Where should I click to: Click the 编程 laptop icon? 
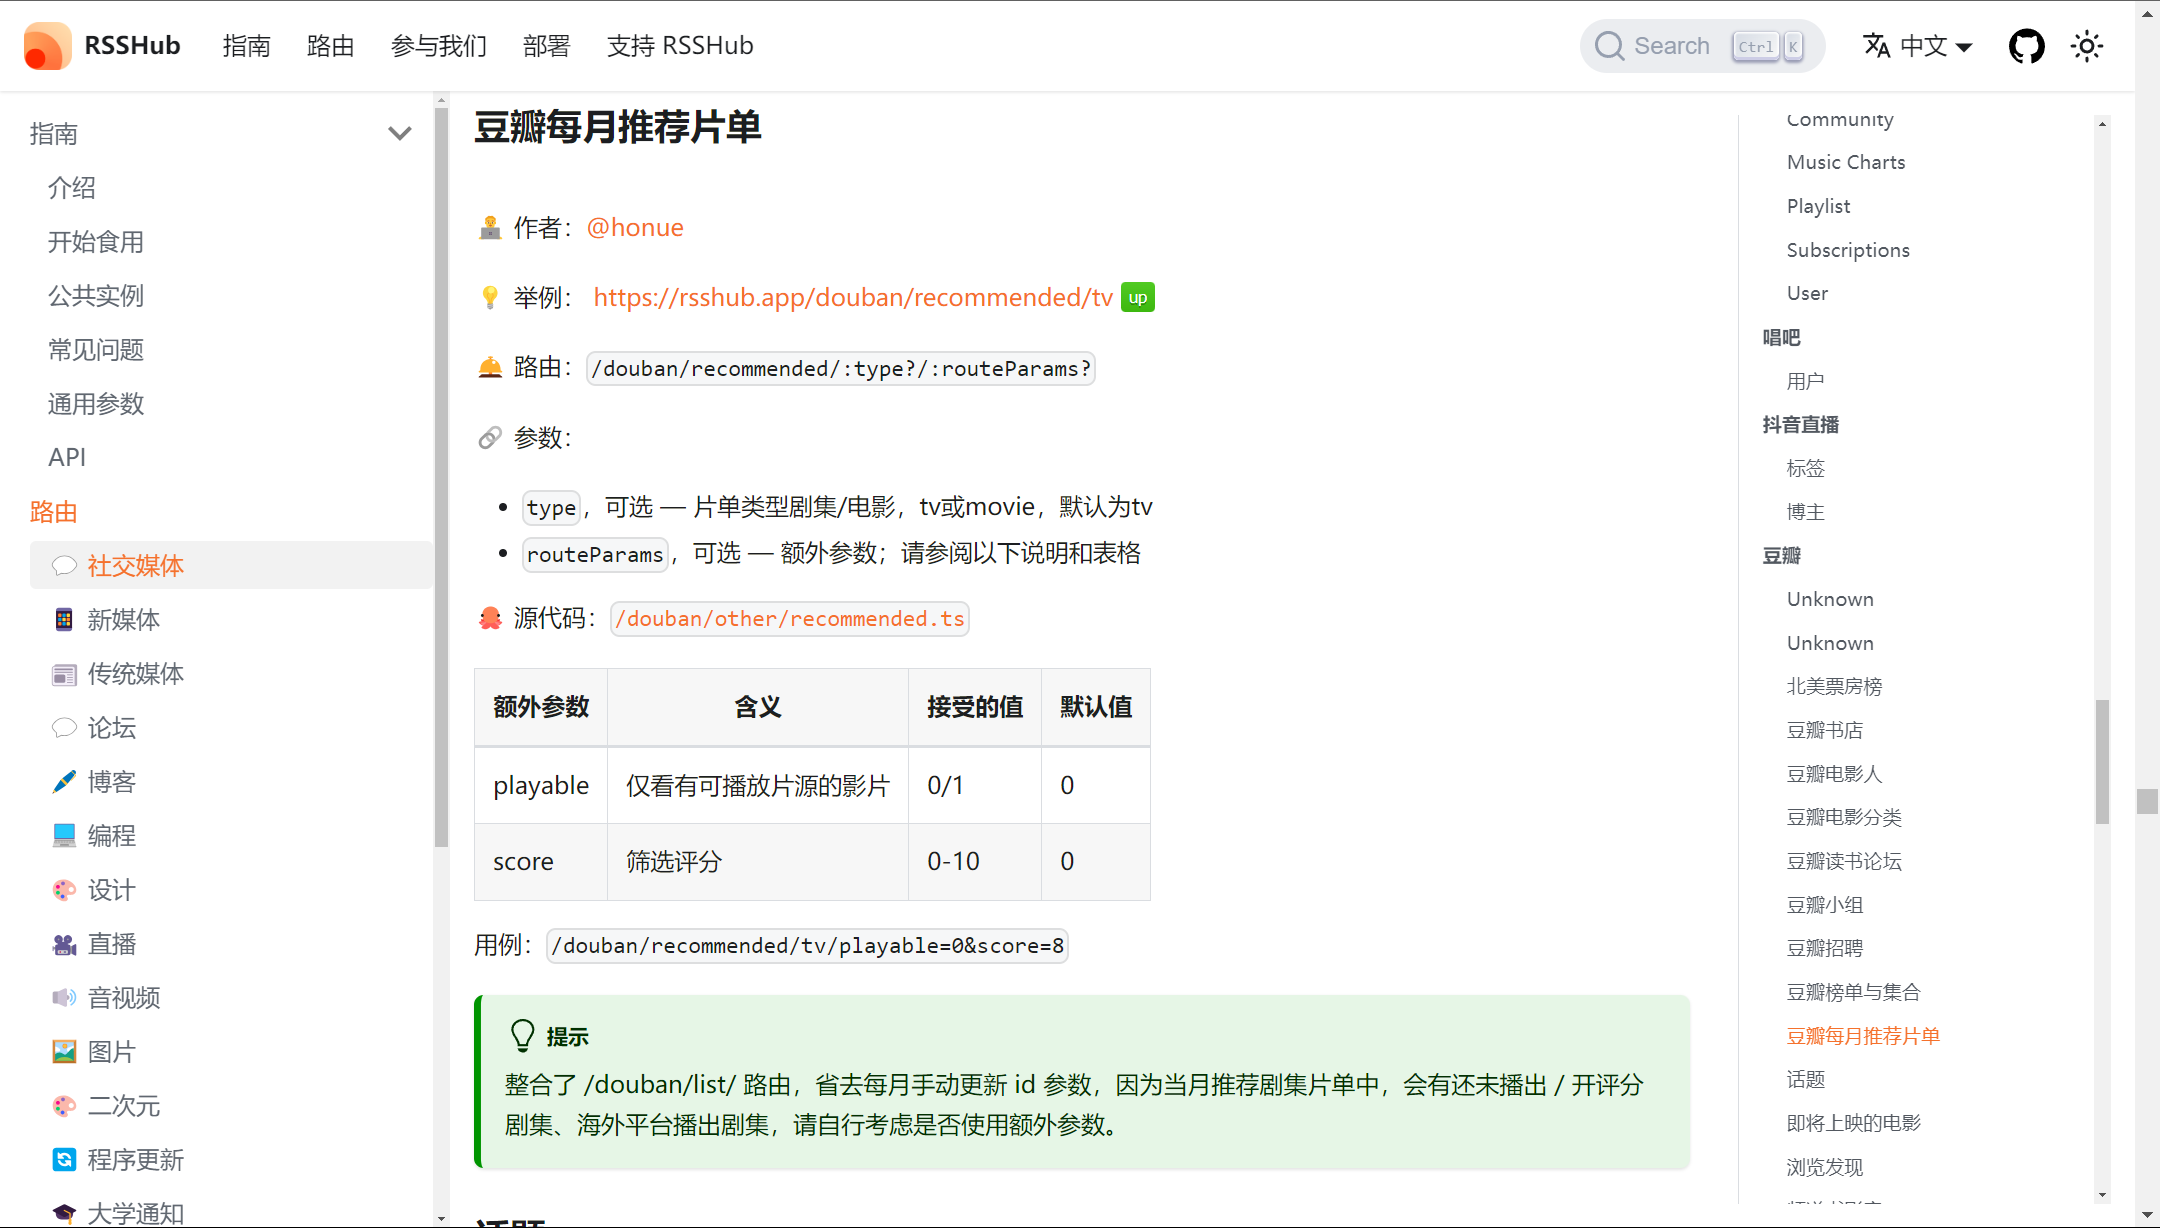click(x=64, y=836)
